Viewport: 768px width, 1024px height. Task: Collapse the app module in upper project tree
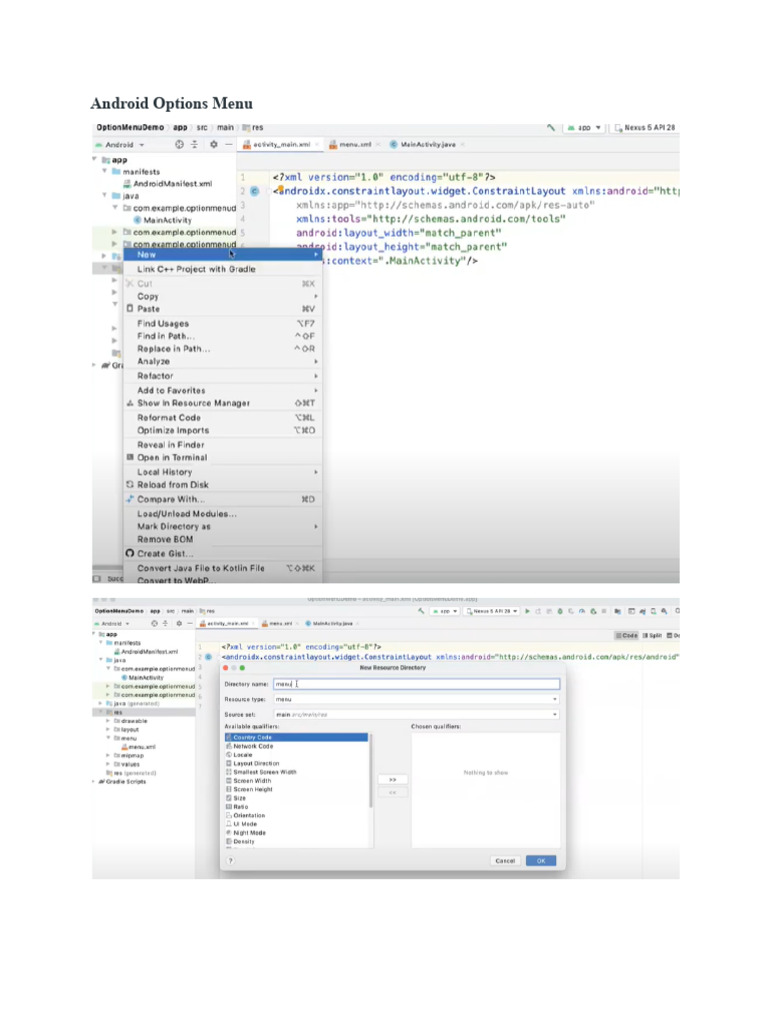[x=95, y=159]
